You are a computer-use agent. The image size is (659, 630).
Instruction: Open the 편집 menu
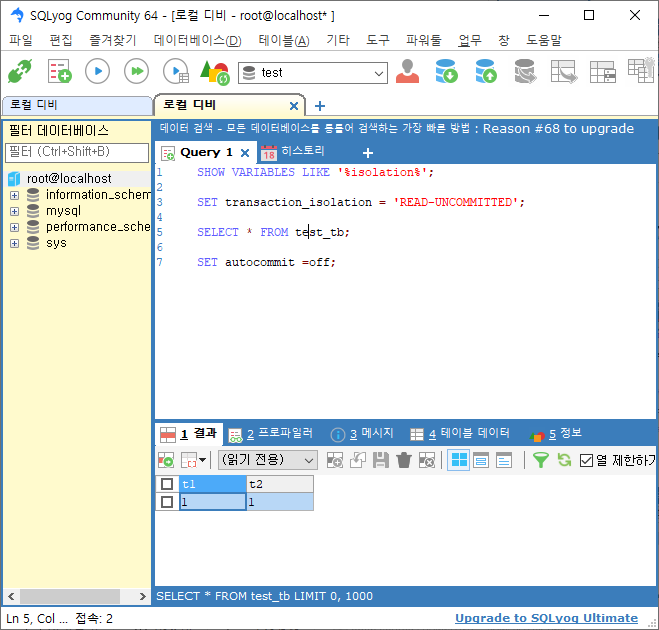coord(61,40)
